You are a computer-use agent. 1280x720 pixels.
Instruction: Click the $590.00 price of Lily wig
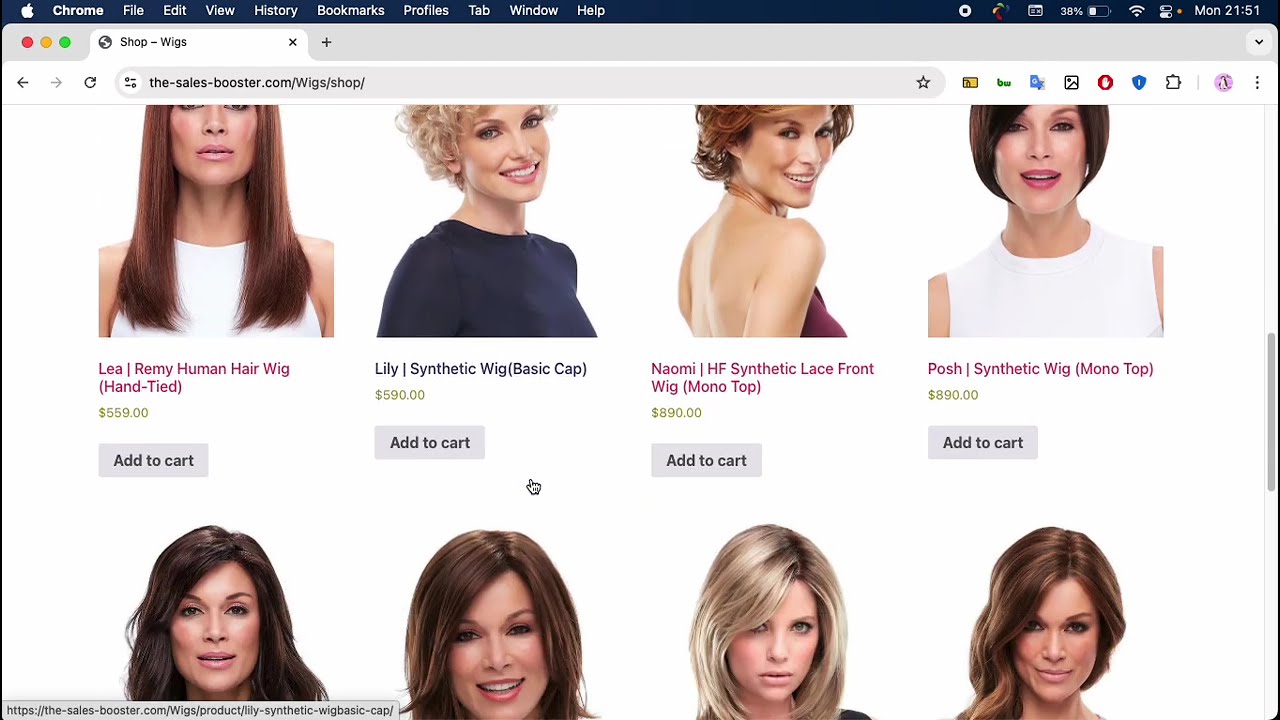pyautogui.click(x=400, y=395)
